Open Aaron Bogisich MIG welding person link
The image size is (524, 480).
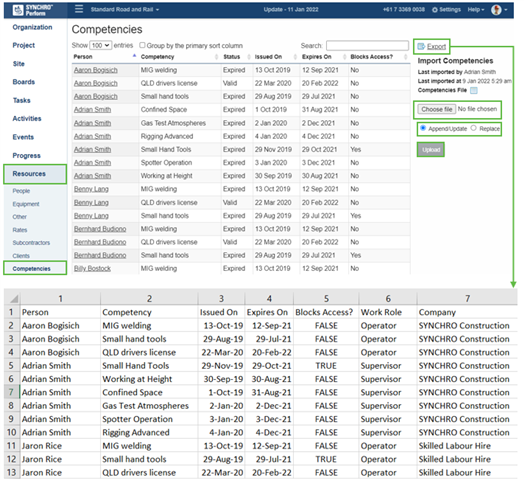96,70
